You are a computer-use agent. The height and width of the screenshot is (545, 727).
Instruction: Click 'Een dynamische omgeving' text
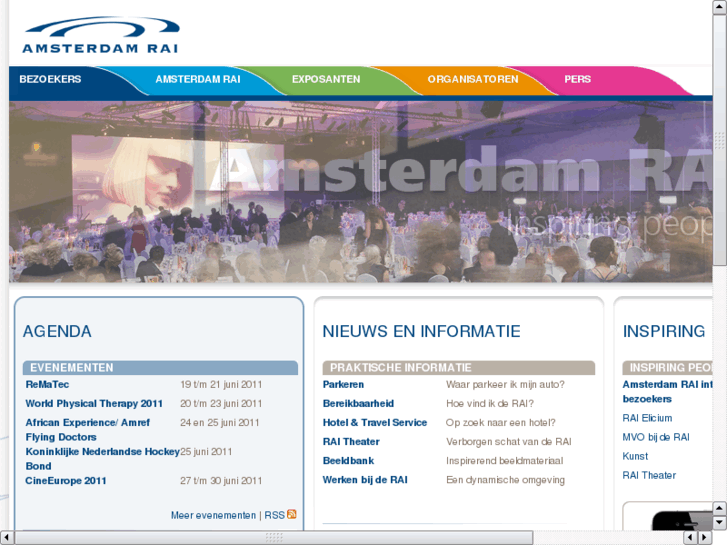(505, 480)
